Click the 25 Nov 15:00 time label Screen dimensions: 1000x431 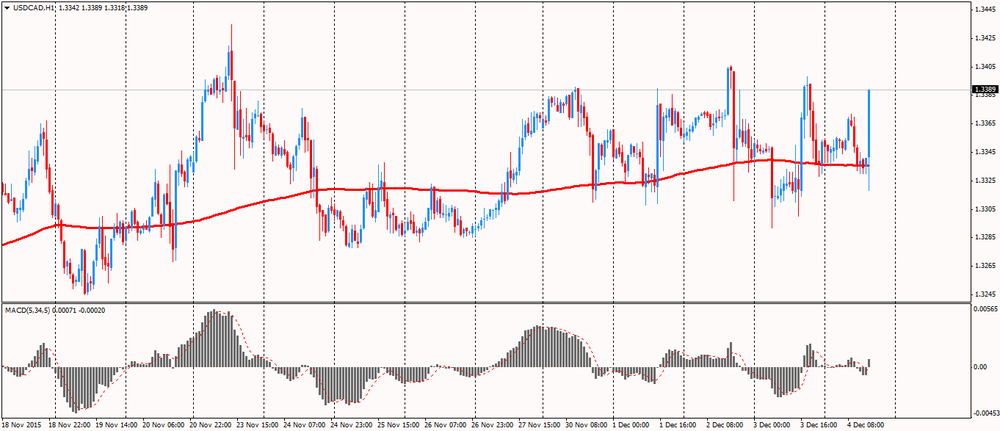(x=398, y=423)
